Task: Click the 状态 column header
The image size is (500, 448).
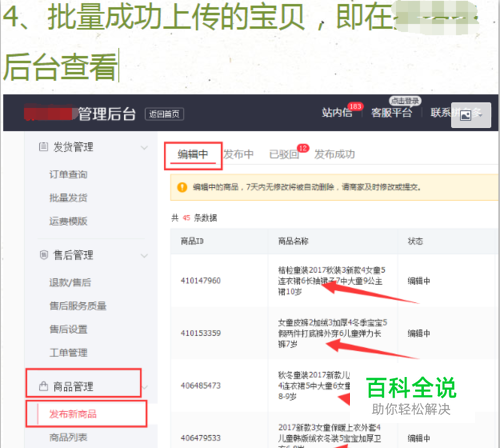Action: point(415,241)
